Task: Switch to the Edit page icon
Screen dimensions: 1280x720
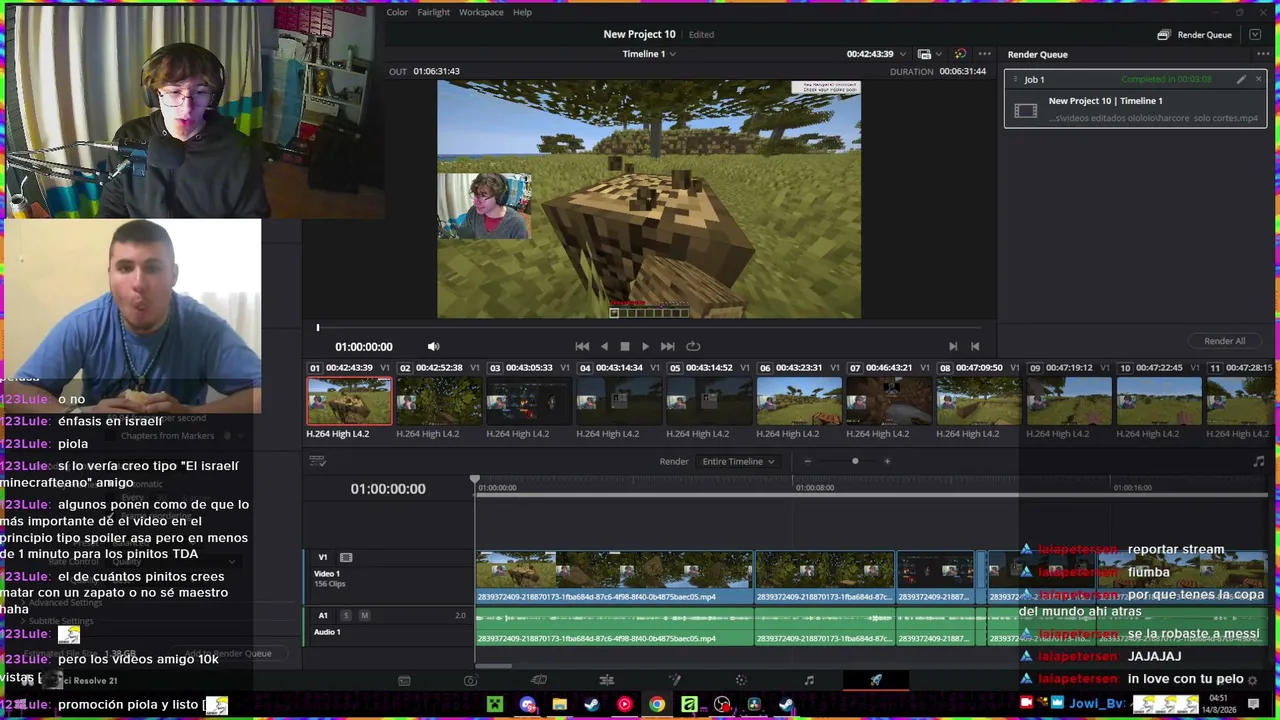Action: pyautogui.click(x=606, y=681)
